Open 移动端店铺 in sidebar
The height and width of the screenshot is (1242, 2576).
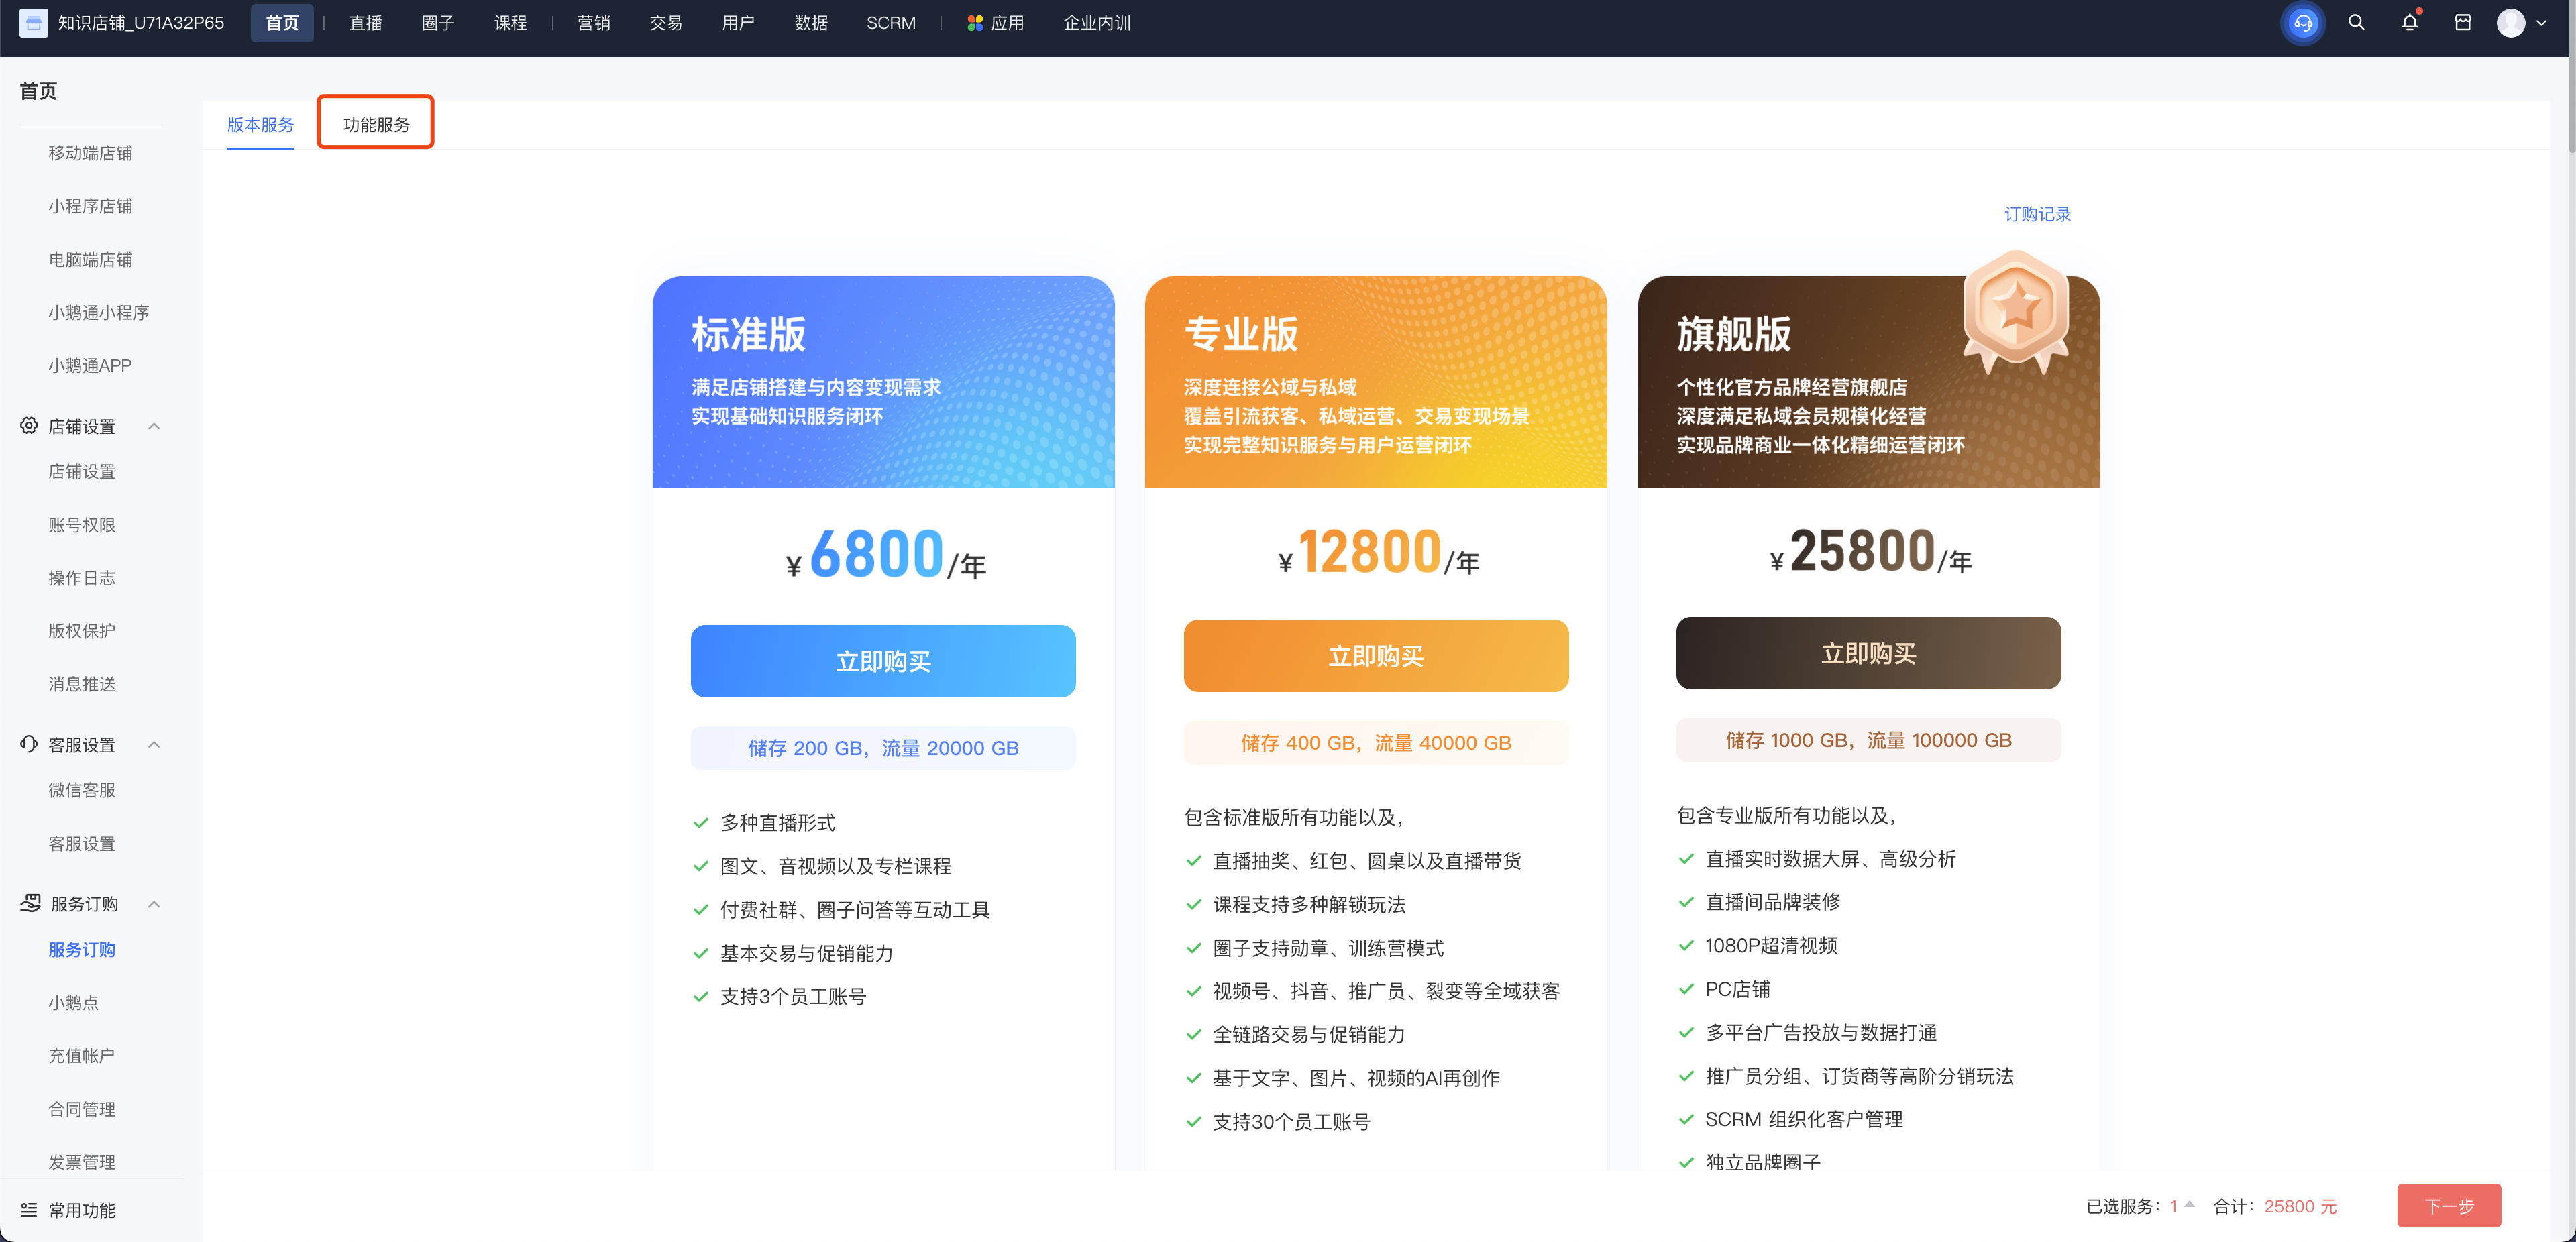point(90,152)
